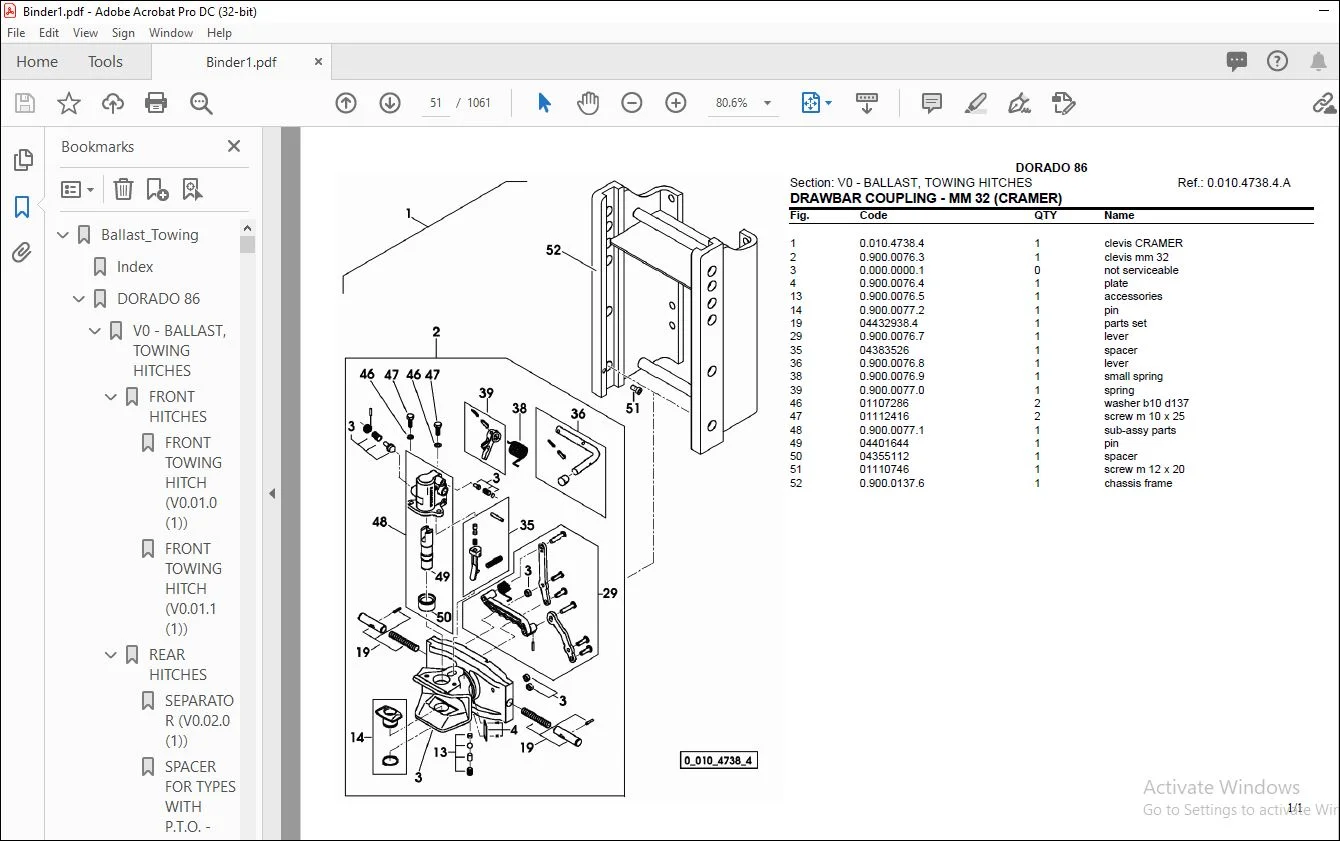Open the bookmark options dropdown
This screenshot has height=841, width=1340.
77,189
